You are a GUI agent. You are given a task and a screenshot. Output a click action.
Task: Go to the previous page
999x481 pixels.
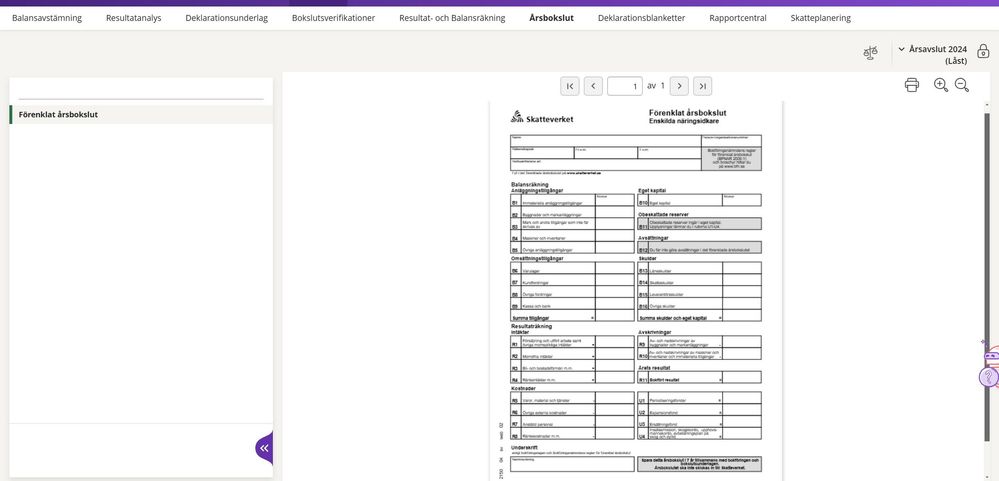(593, 86)
